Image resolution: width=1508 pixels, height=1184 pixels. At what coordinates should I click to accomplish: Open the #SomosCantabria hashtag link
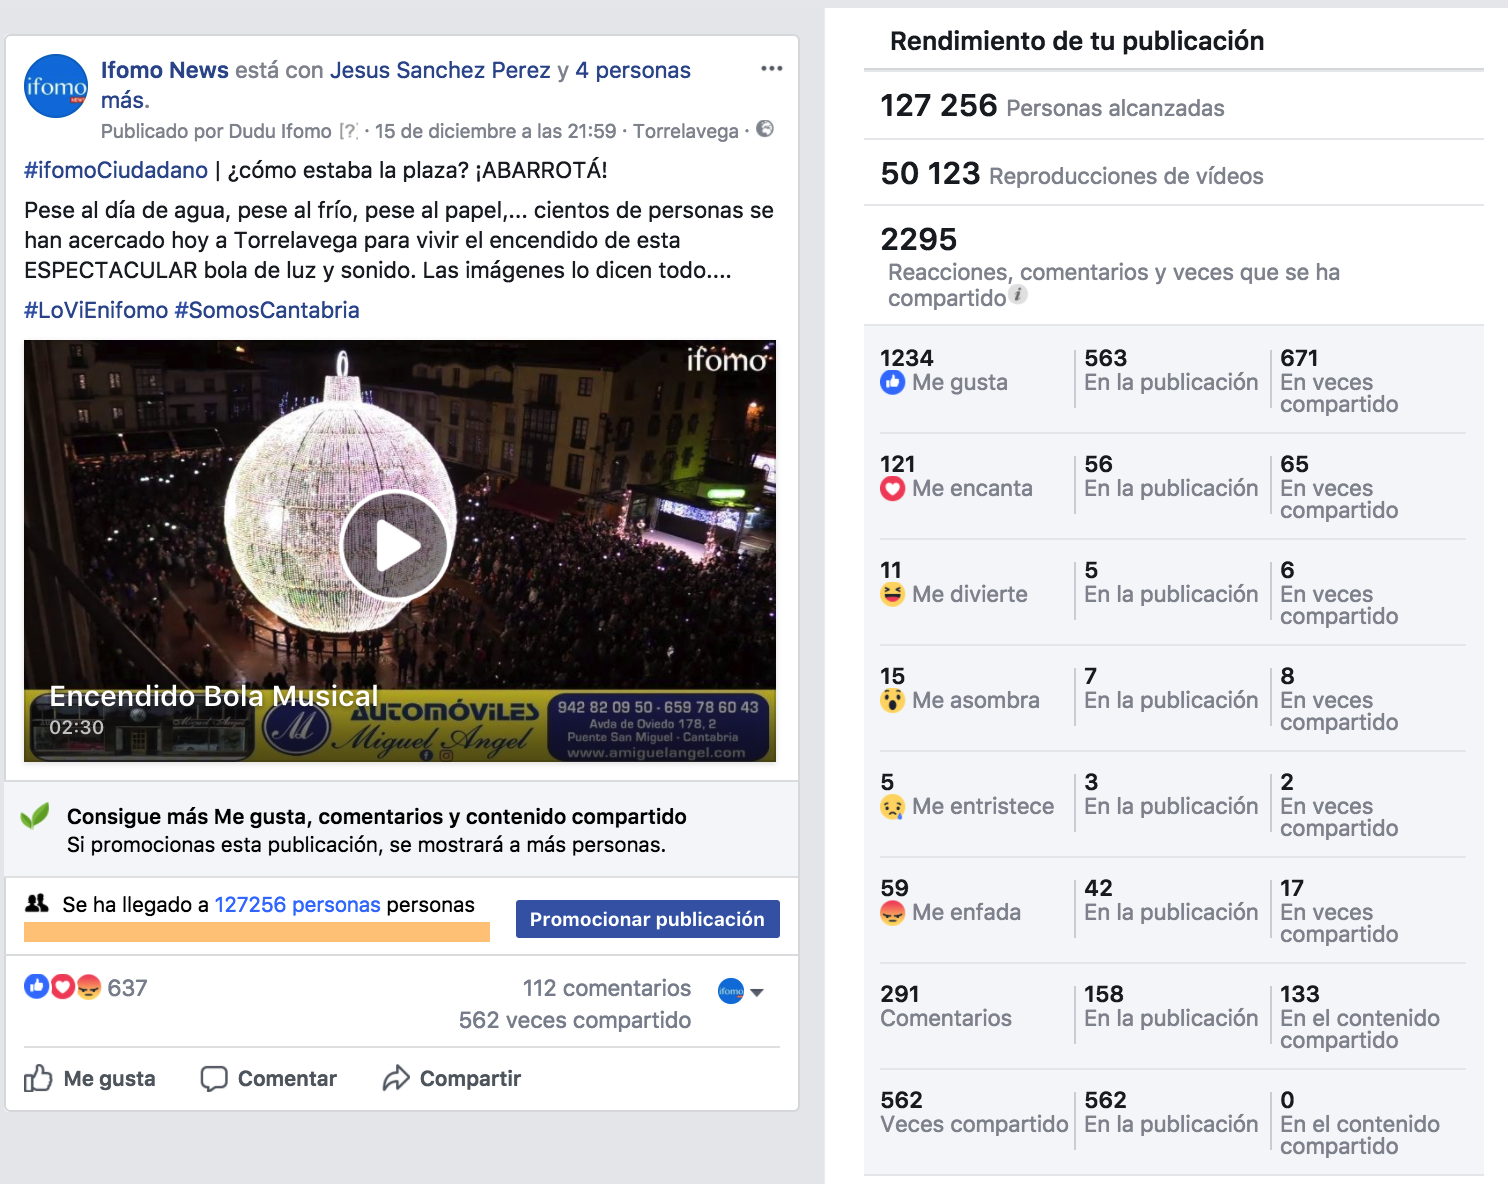click(267, 310)
